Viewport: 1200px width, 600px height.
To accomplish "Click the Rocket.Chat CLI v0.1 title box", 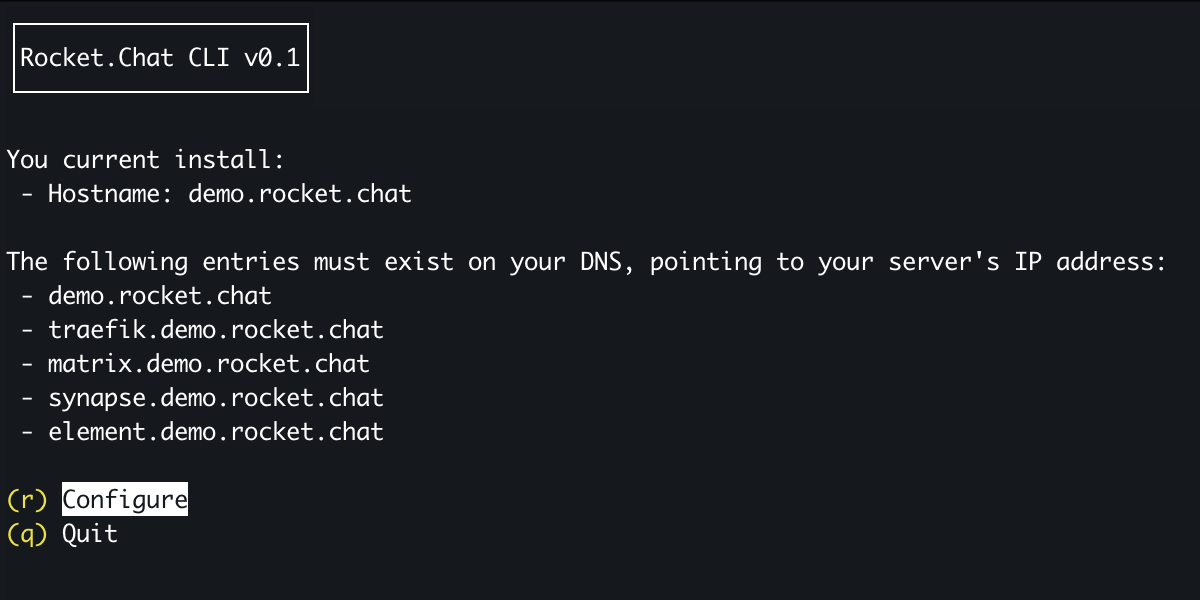I will pos(160,57).
